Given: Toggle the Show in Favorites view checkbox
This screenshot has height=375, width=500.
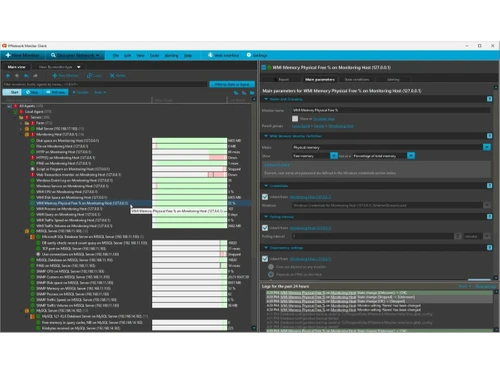Looking at the screenshot, I should (x=295, y=118).
